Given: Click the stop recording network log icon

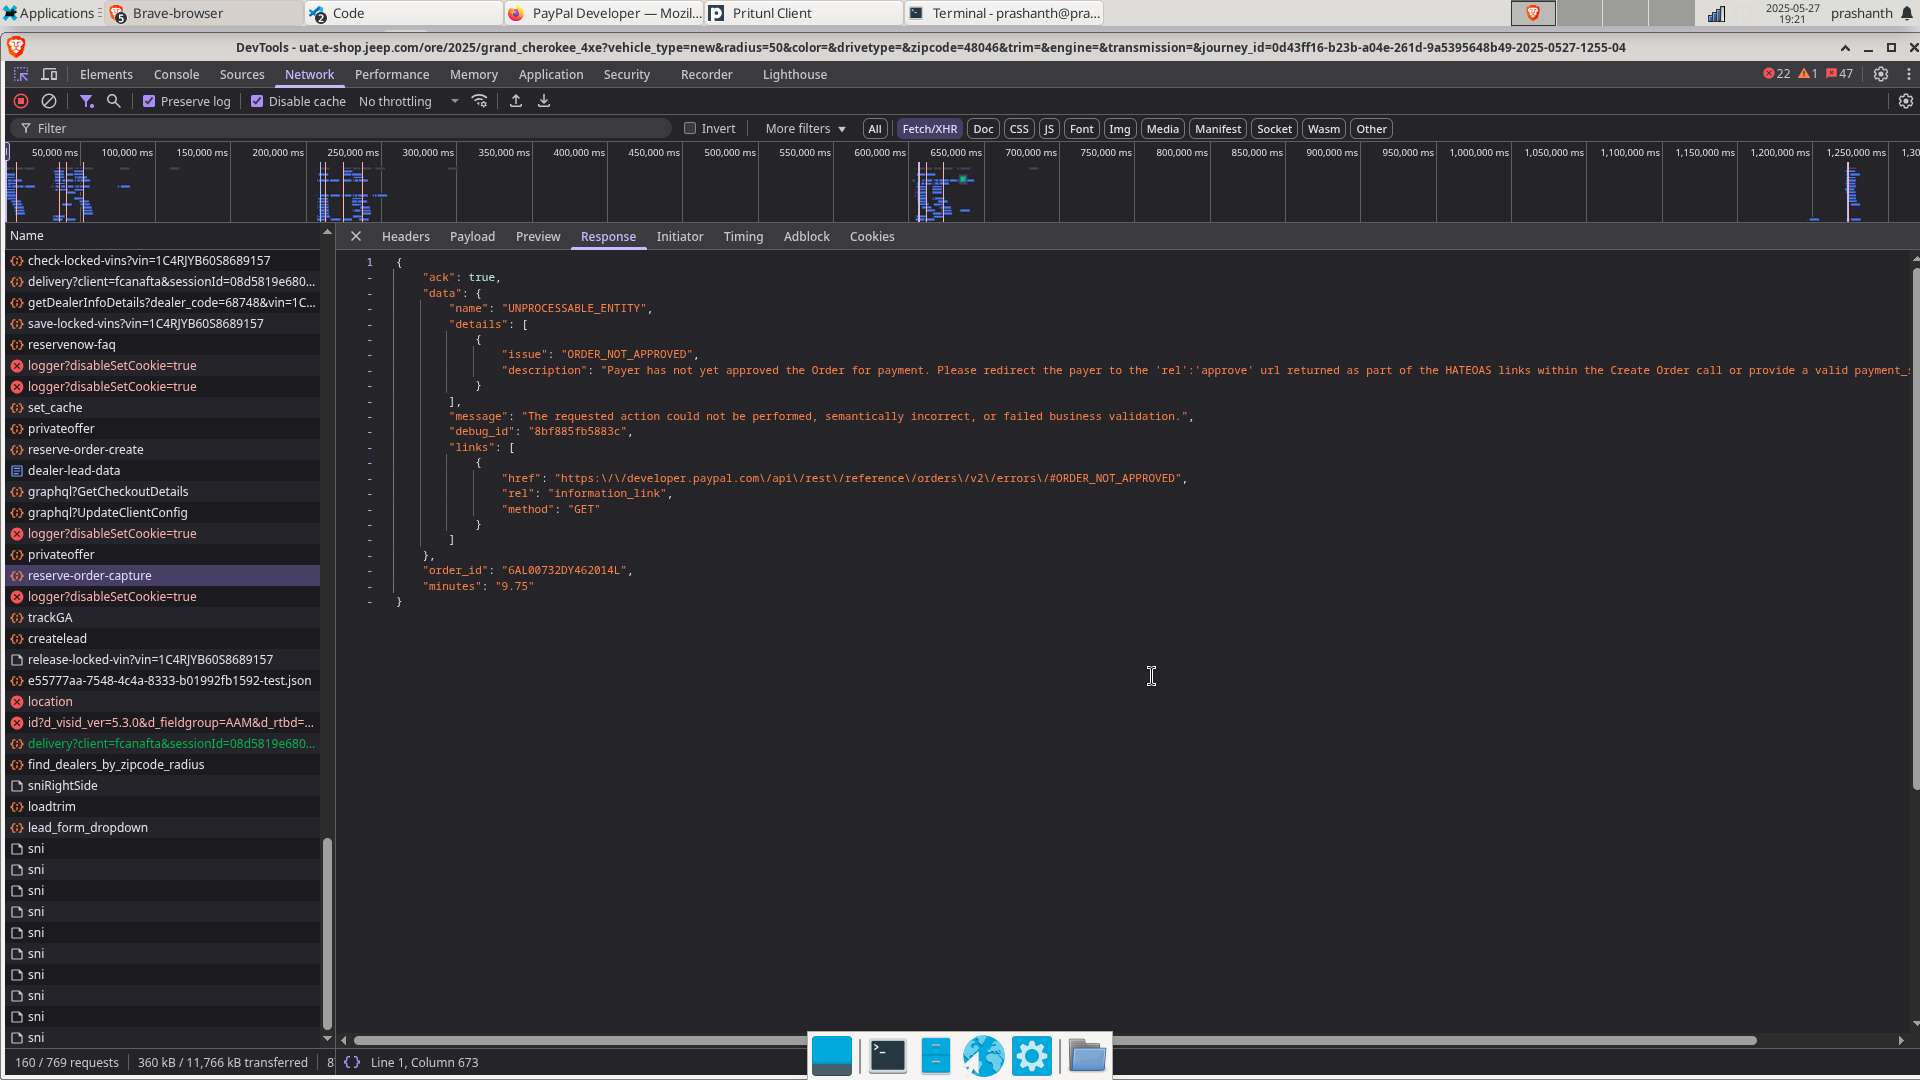Looking at the screenshot, I should [21, 101].
